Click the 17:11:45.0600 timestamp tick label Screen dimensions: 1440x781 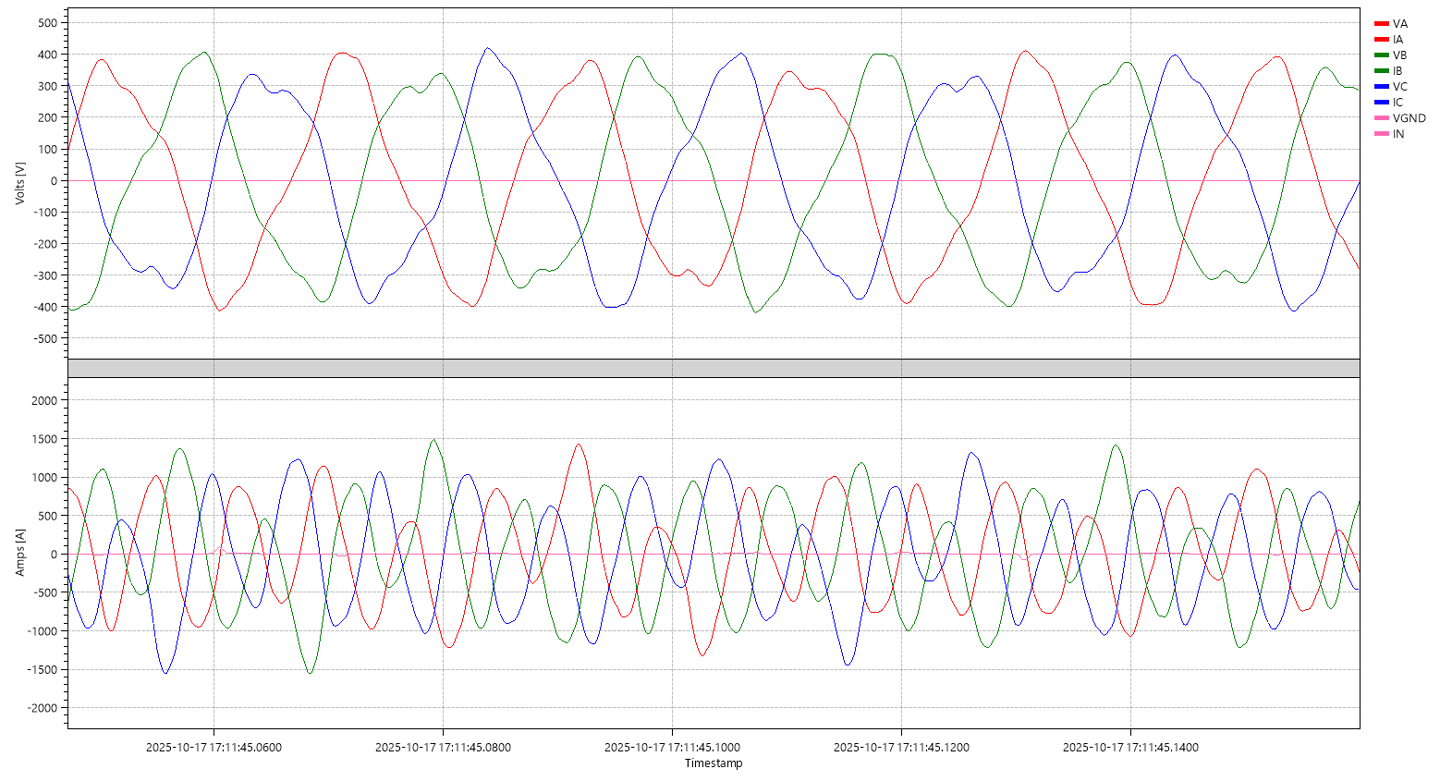tap(213, 747)
